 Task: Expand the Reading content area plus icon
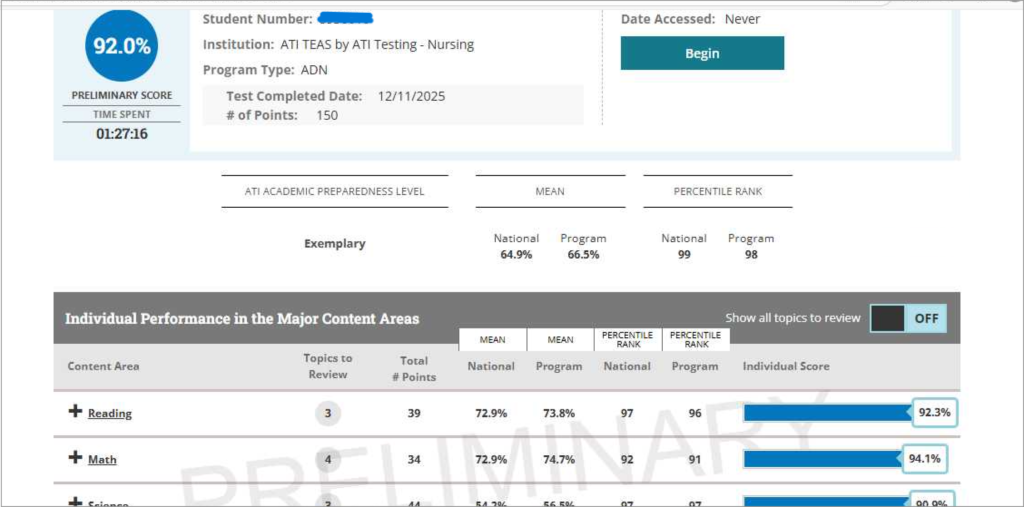[75, 412]
